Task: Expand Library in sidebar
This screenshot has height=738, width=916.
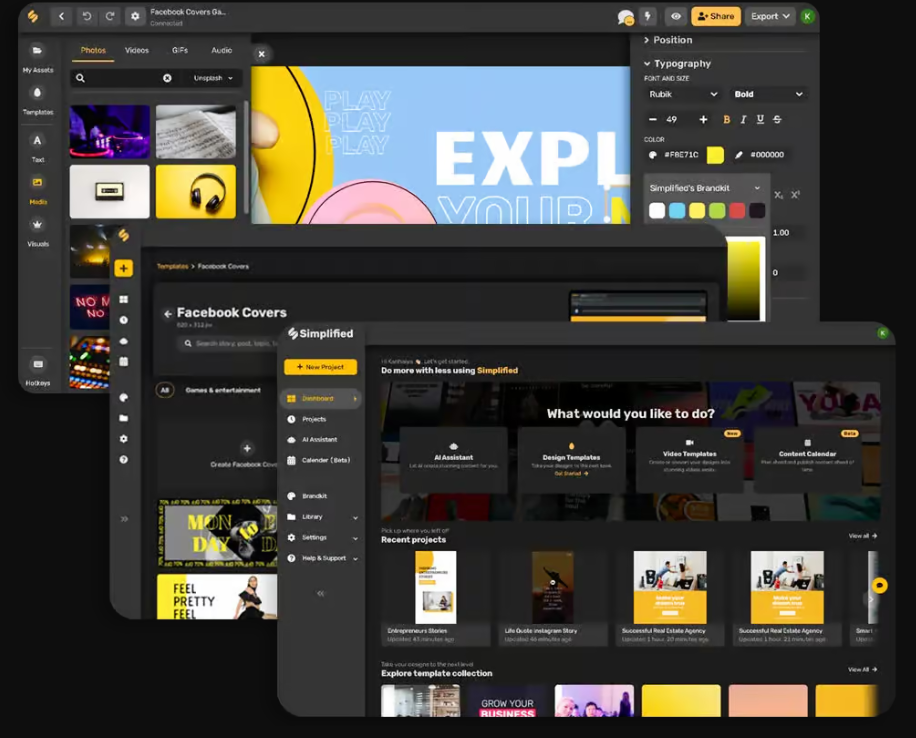Action: point(321,517)
